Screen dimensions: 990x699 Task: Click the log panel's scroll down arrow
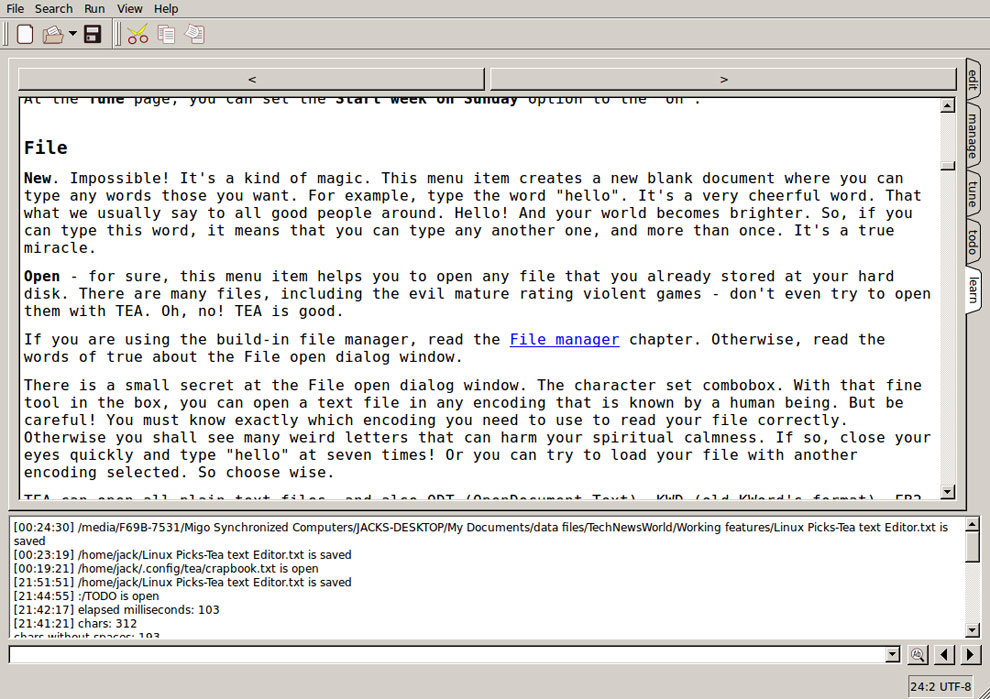pyautogui.click(x=972, y=630)
